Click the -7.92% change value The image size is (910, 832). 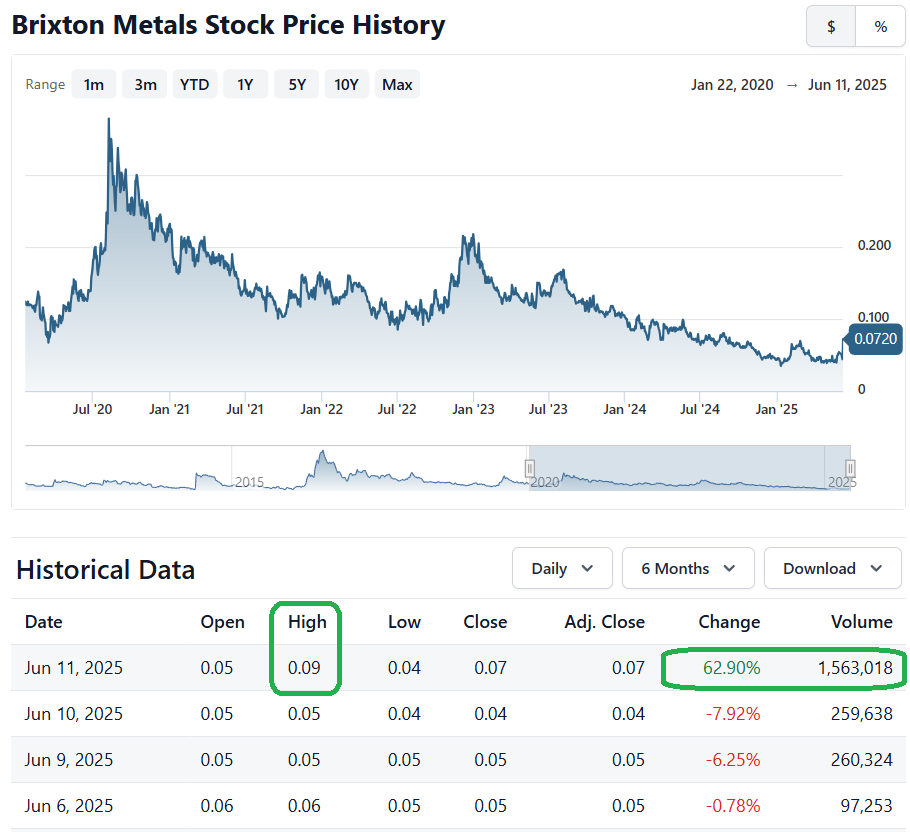pos(733,714)
